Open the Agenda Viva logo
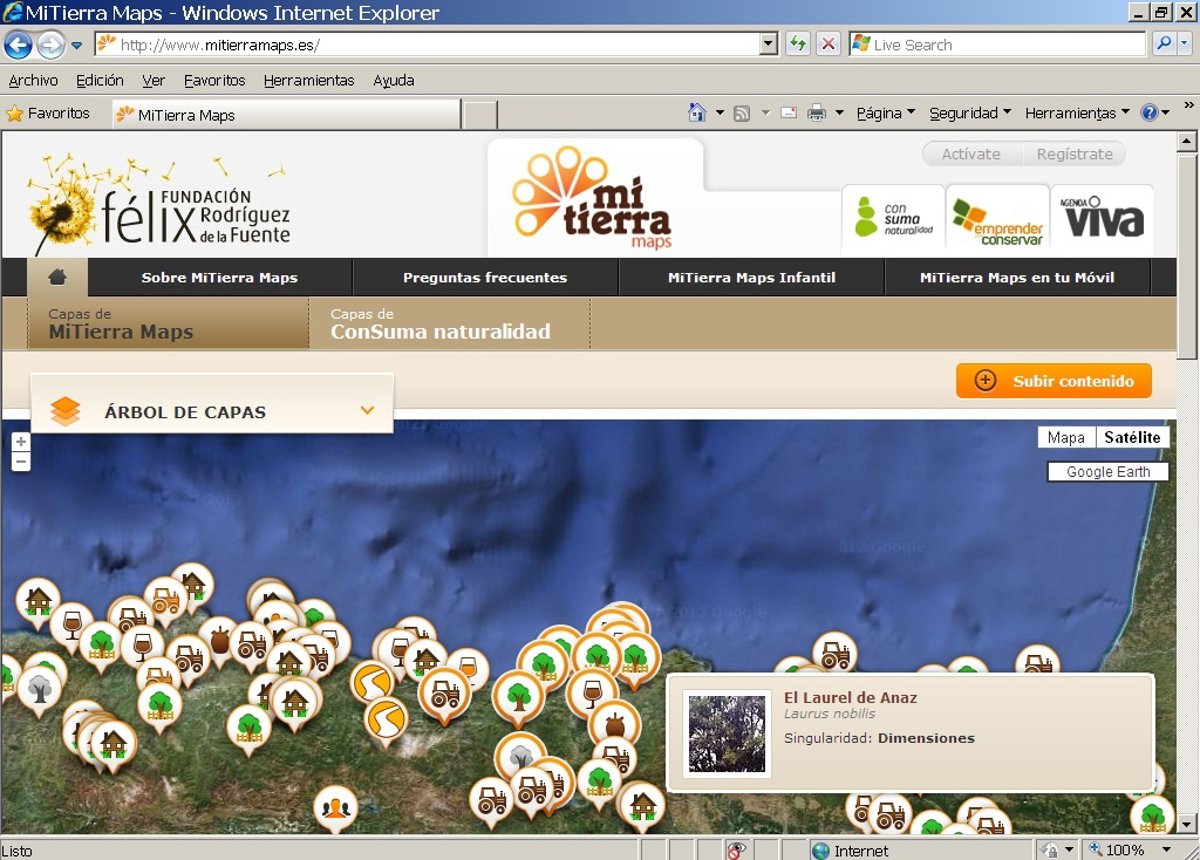 1101,217
